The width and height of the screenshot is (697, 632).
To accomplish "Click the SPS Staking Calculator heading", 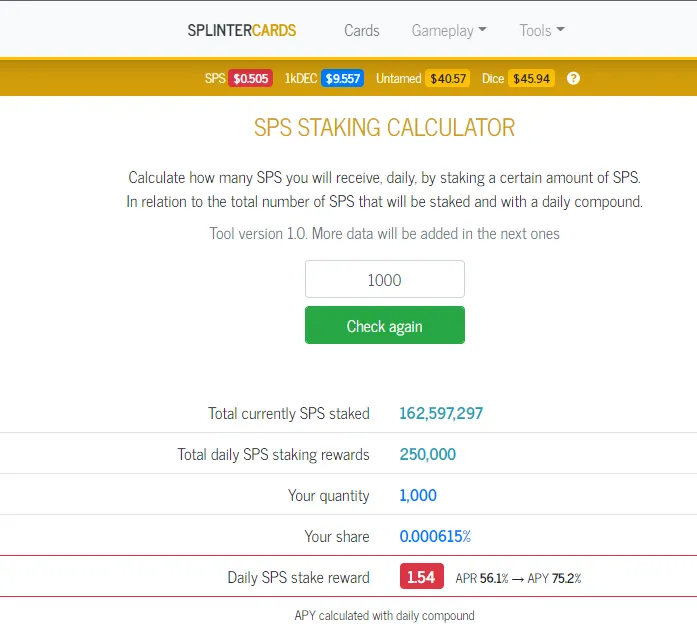I will (385, 128).
